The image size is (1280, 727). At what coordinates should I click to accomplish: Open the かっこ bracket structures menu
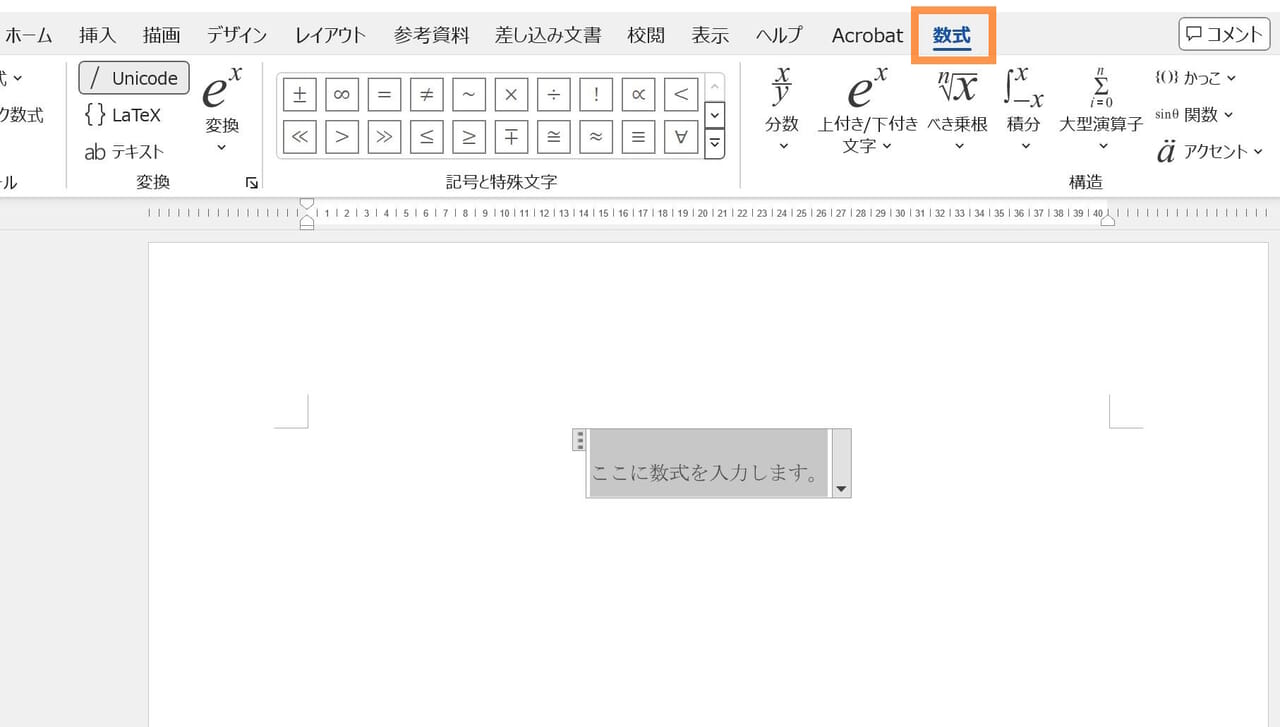(1196, 78)
